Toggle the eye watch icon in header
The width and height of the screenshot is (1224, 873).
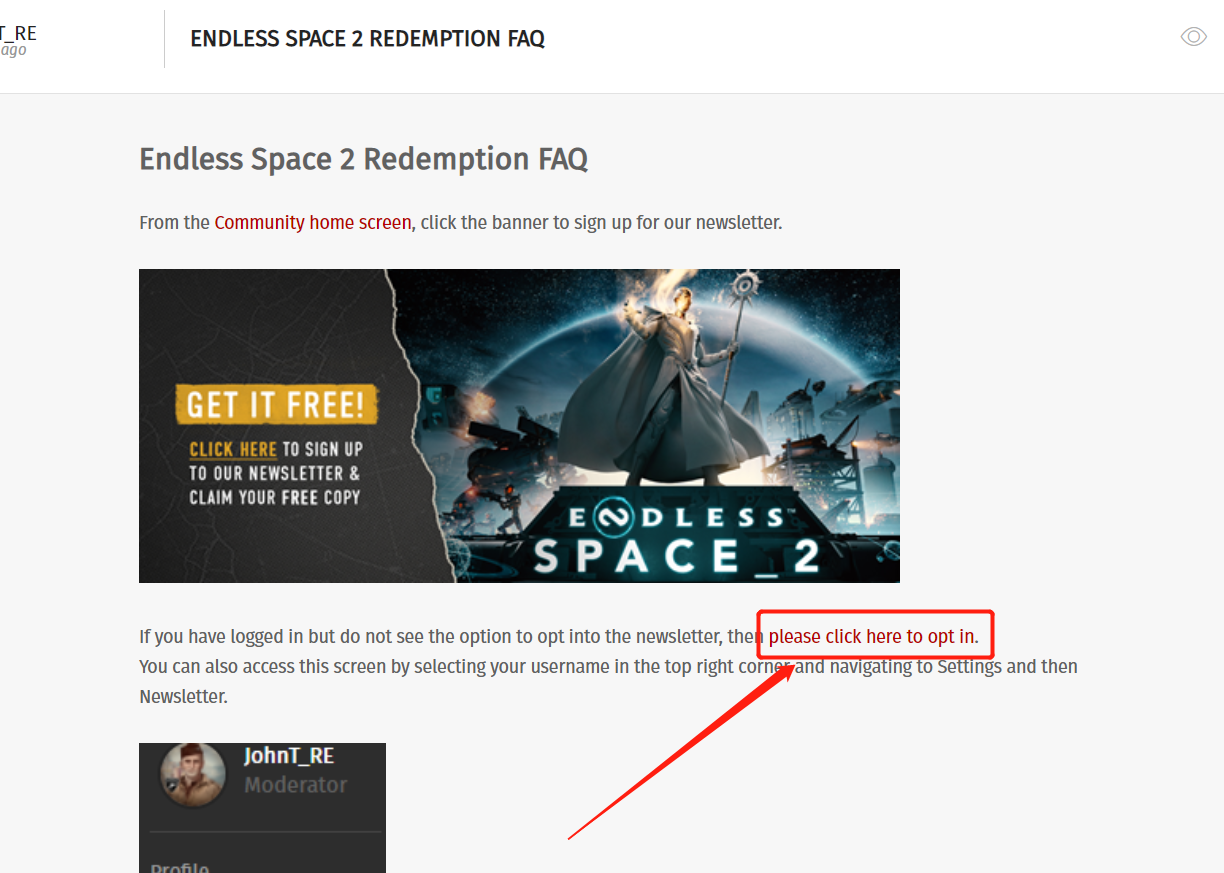tap(1193, 37)
